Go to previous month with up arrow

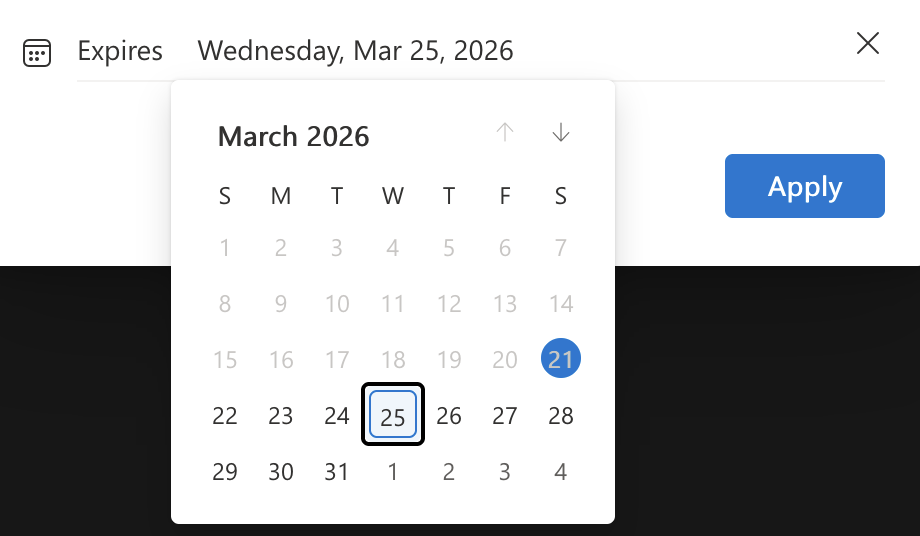505,132
